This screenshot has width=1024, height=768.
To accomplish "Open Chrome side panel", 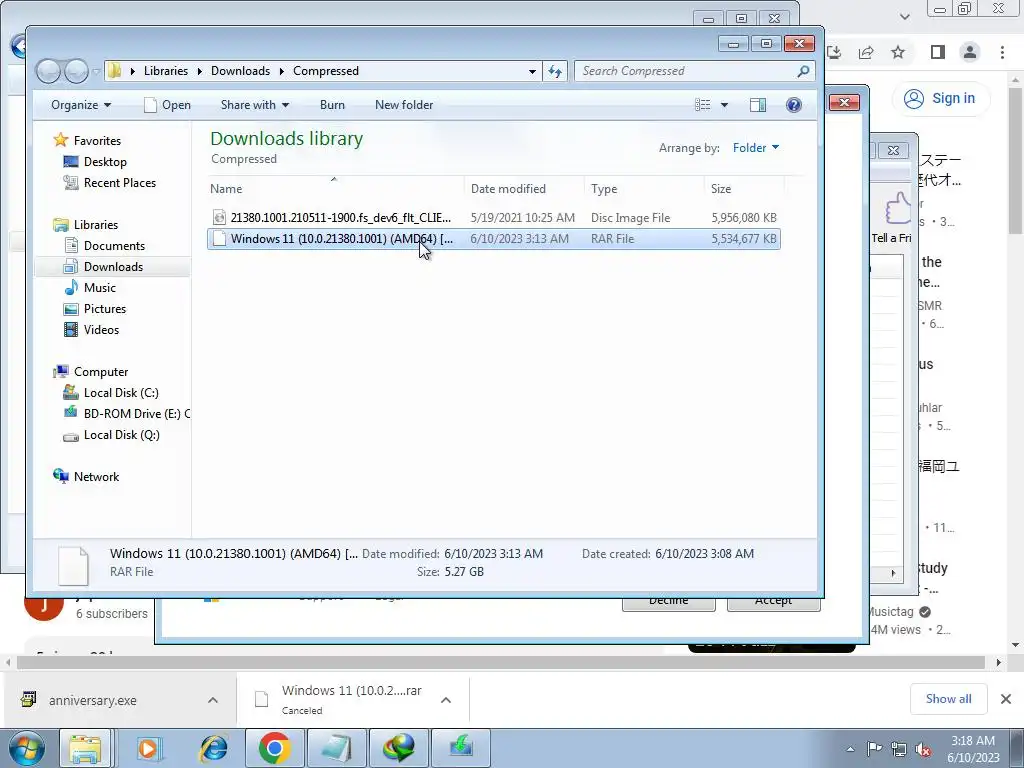I will tap(938, 52).
